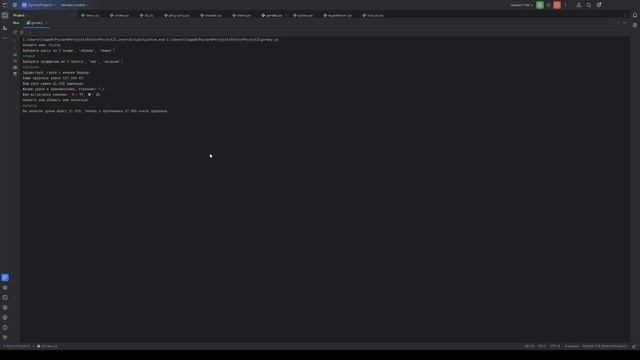Click the red heart emoji in console output
This screenshot has height=360, width=640.
coord(73,94)
